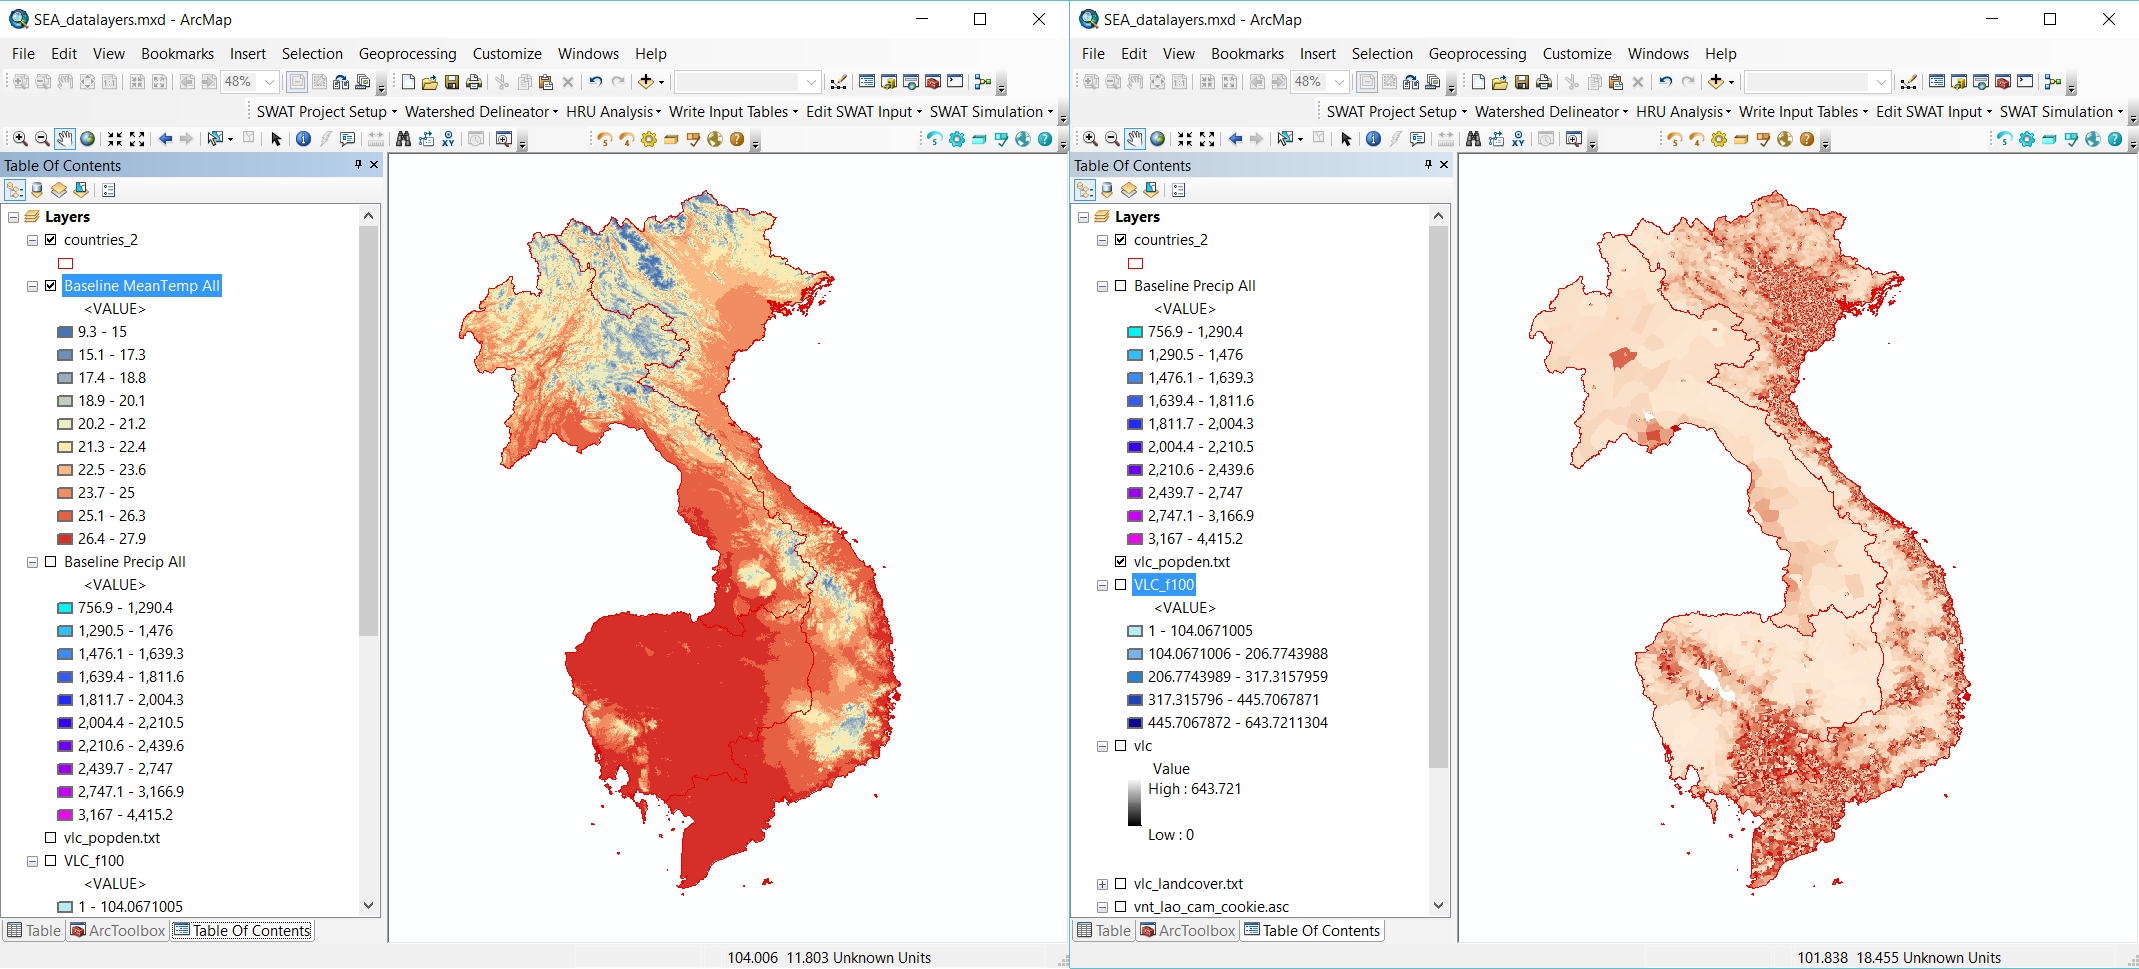Open Customize menu in right window
The height and width of the screenshot is (969, 2139).
[x=1577, y=54]
